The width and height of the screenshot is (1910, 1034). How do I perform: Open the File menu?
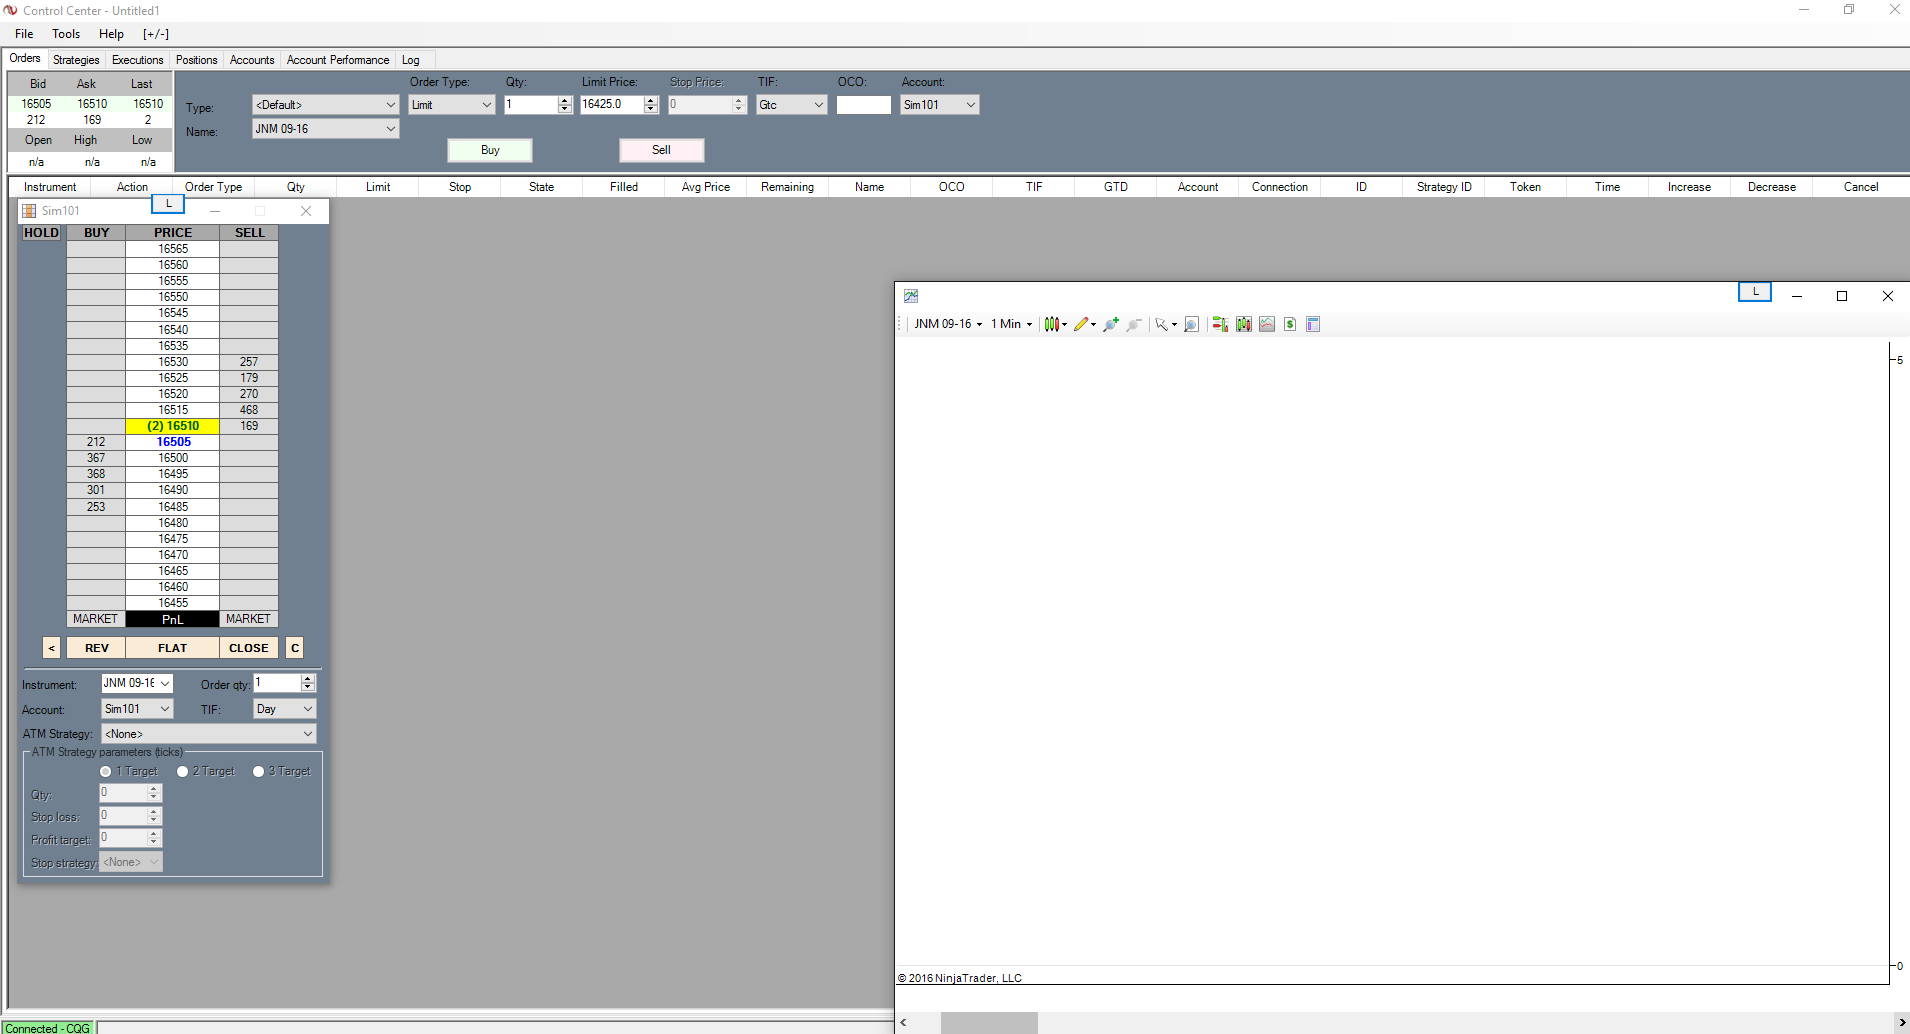click(24, 34)
